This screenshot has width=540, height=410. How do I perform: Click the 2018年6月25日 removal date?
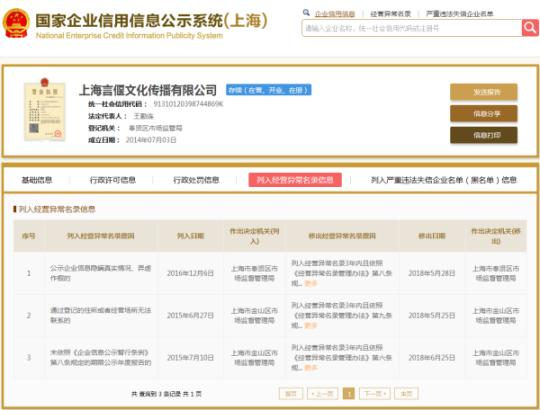coord(432,358)
